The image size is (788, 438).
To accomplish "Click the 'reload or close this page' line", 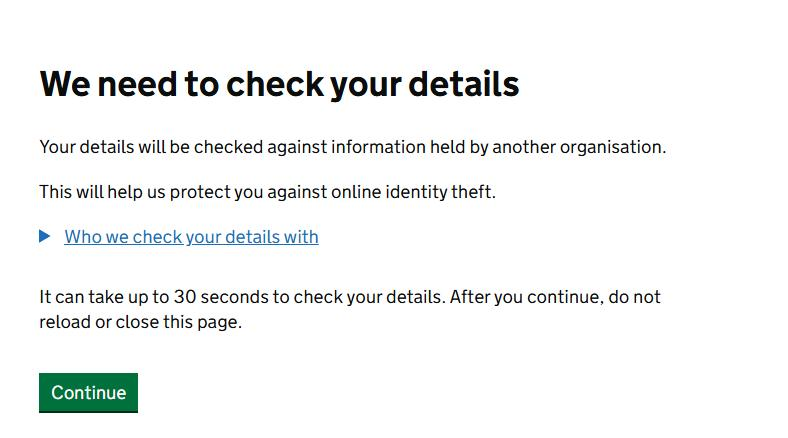I will point(141,322).
